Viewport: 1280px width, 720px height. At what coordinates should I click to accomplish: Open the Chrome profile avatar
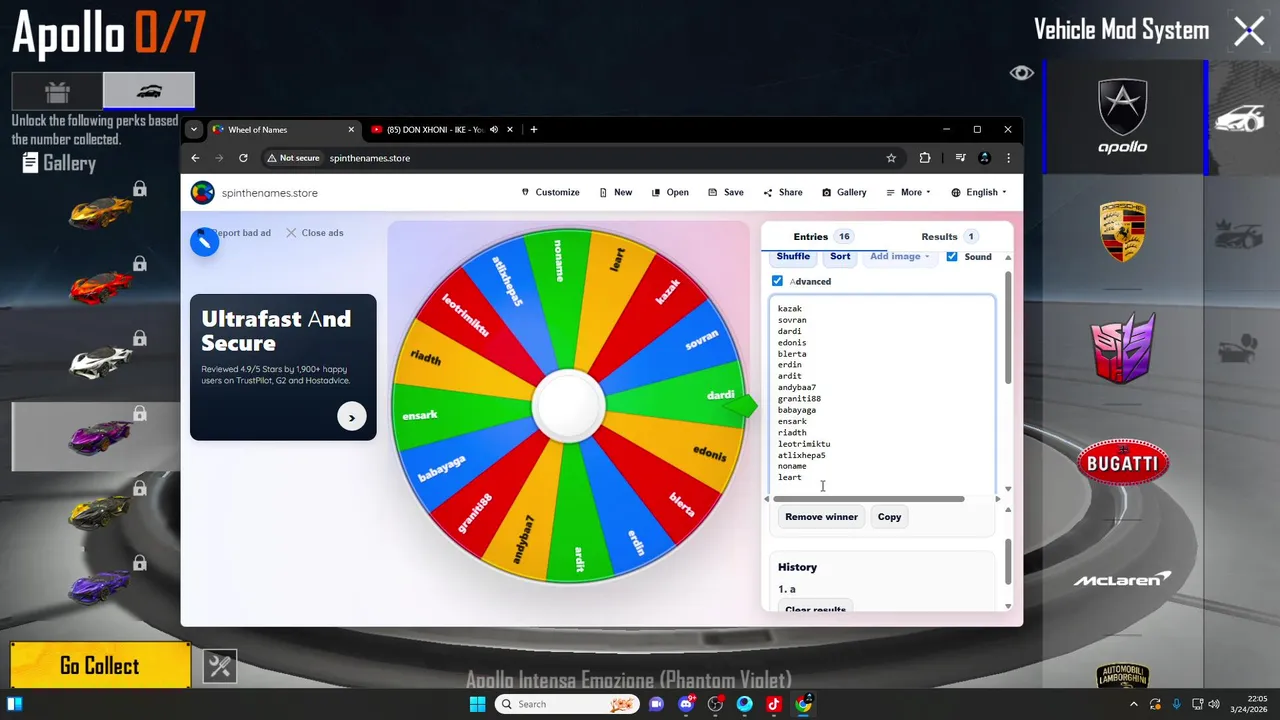(984, 158)
